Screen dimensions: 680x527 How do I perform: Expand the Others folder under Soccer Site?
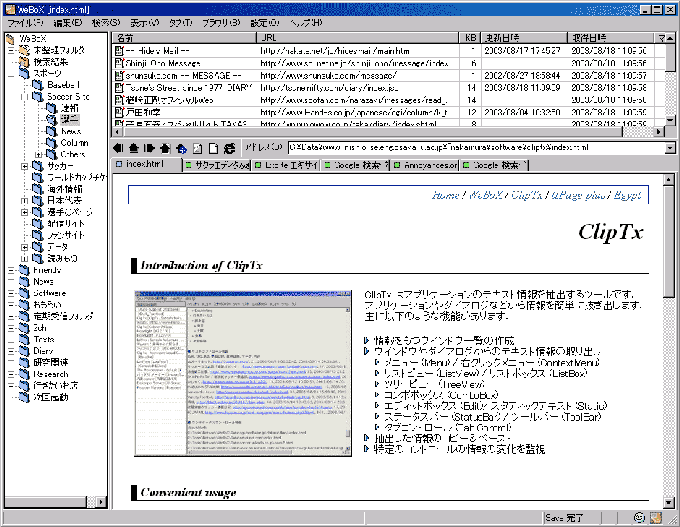(39, 154)
